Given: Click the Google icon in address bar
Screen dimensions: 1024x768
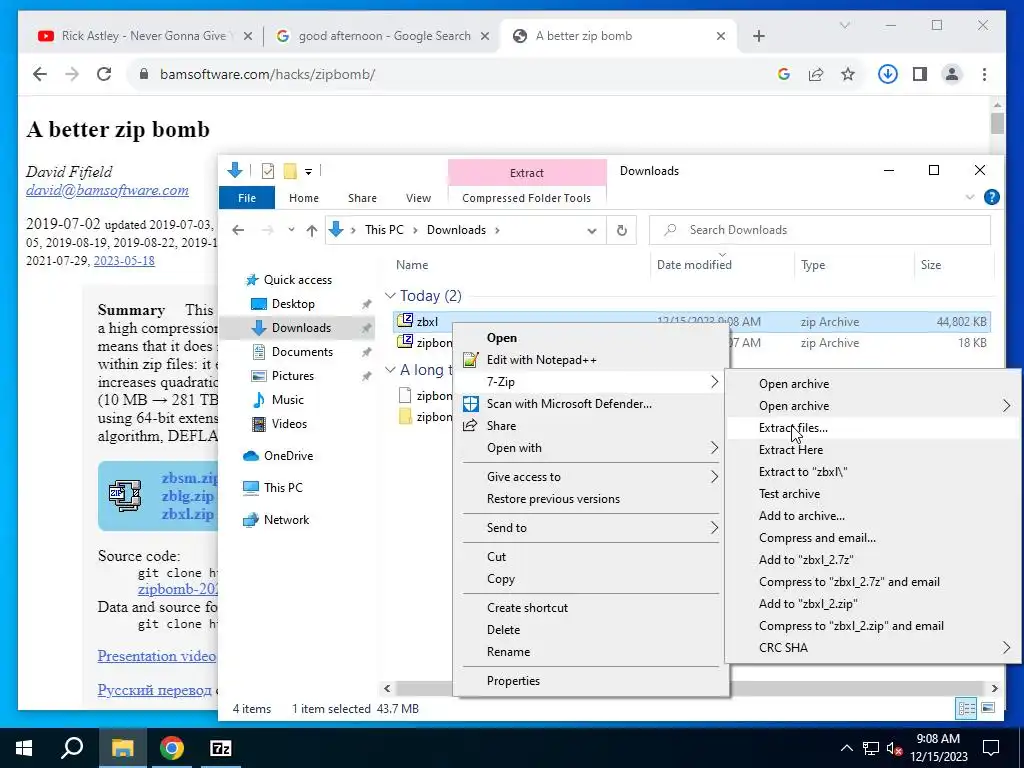Looking at the screenshot, I should pyautogui.click(x=784, y=74).
